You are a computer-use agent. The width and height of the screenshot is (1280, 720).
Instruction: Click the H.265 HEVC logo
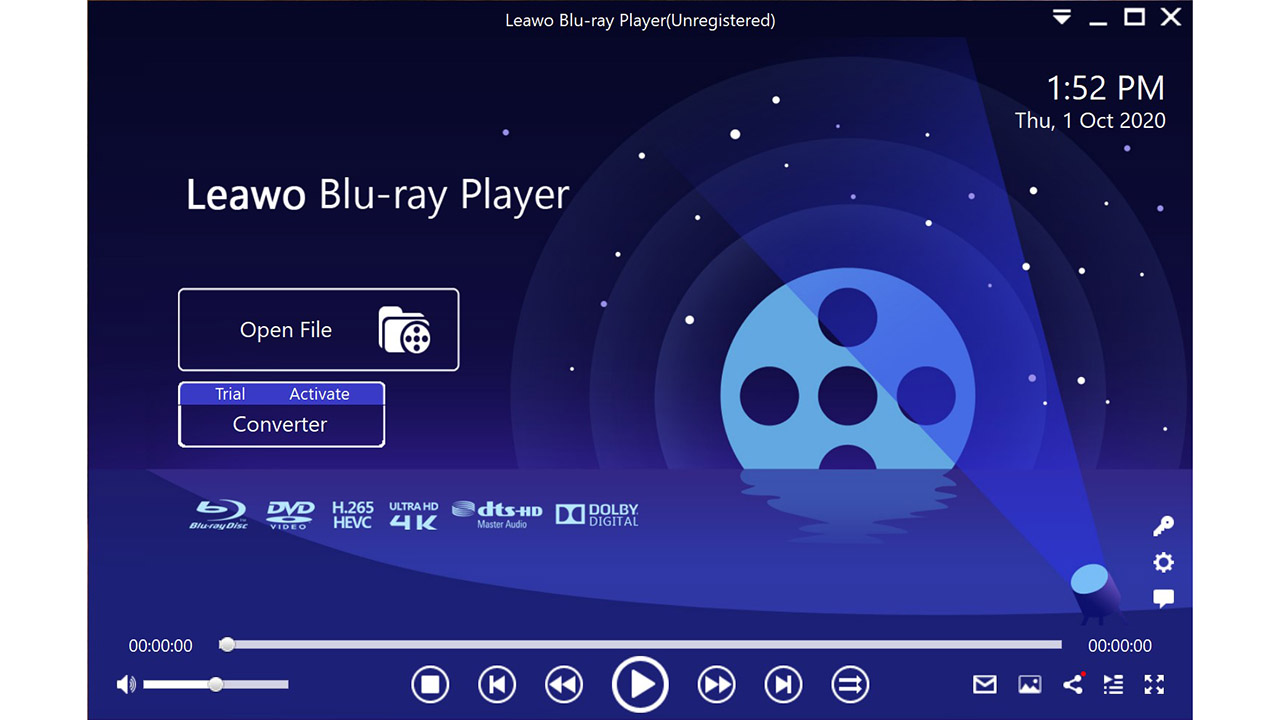click(x=352, y=516)
